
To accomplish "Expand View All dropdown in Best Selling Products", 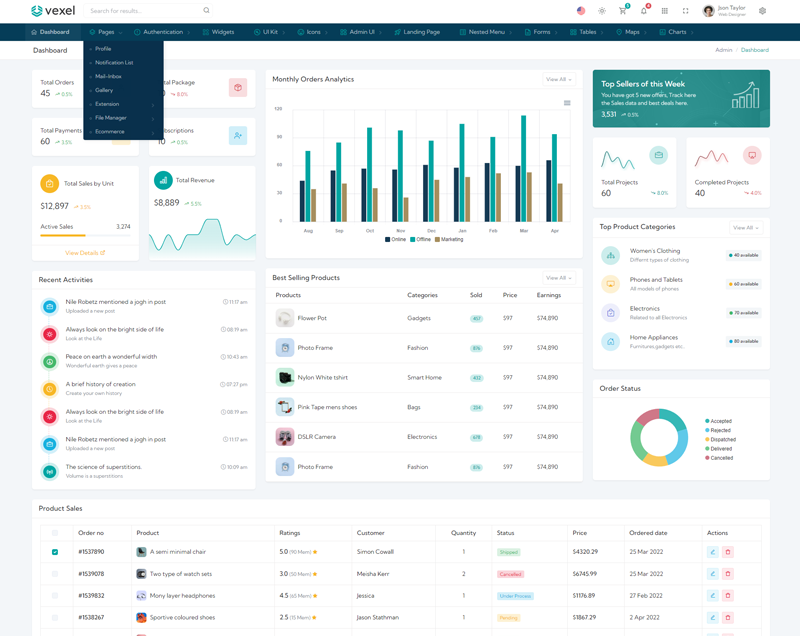I will pyautogui.click(x=558, y=278).
